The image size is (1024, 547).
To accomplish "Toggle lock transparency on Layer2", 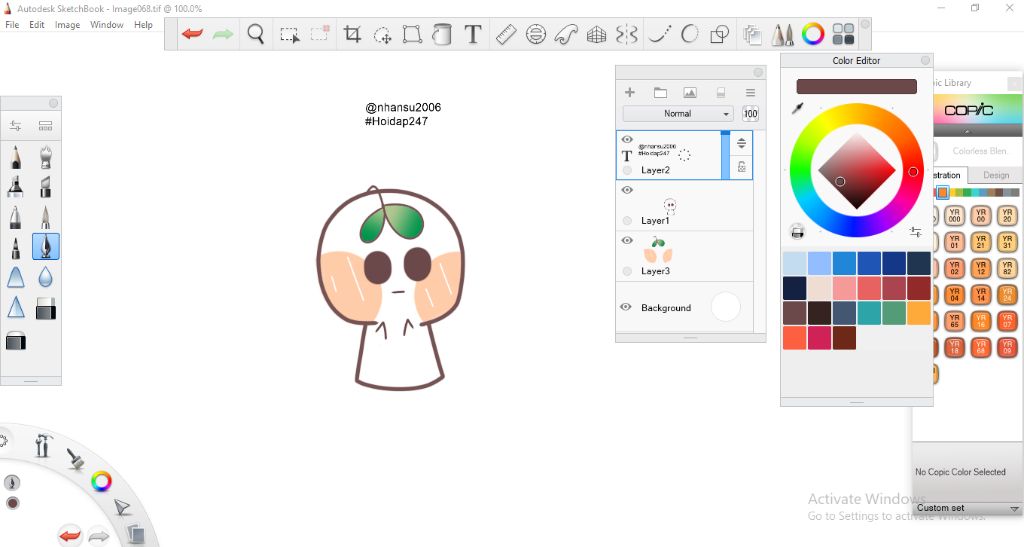I will tap(741, 167).
